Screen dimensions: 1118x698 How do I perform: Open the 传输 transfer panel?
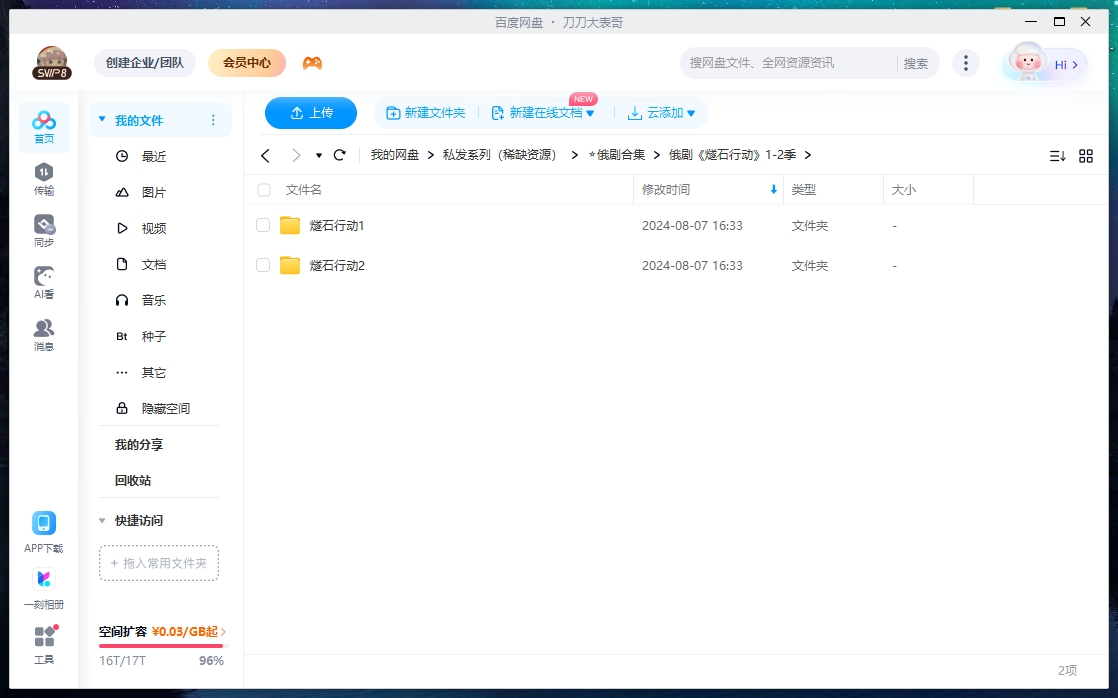pos(43,180)
